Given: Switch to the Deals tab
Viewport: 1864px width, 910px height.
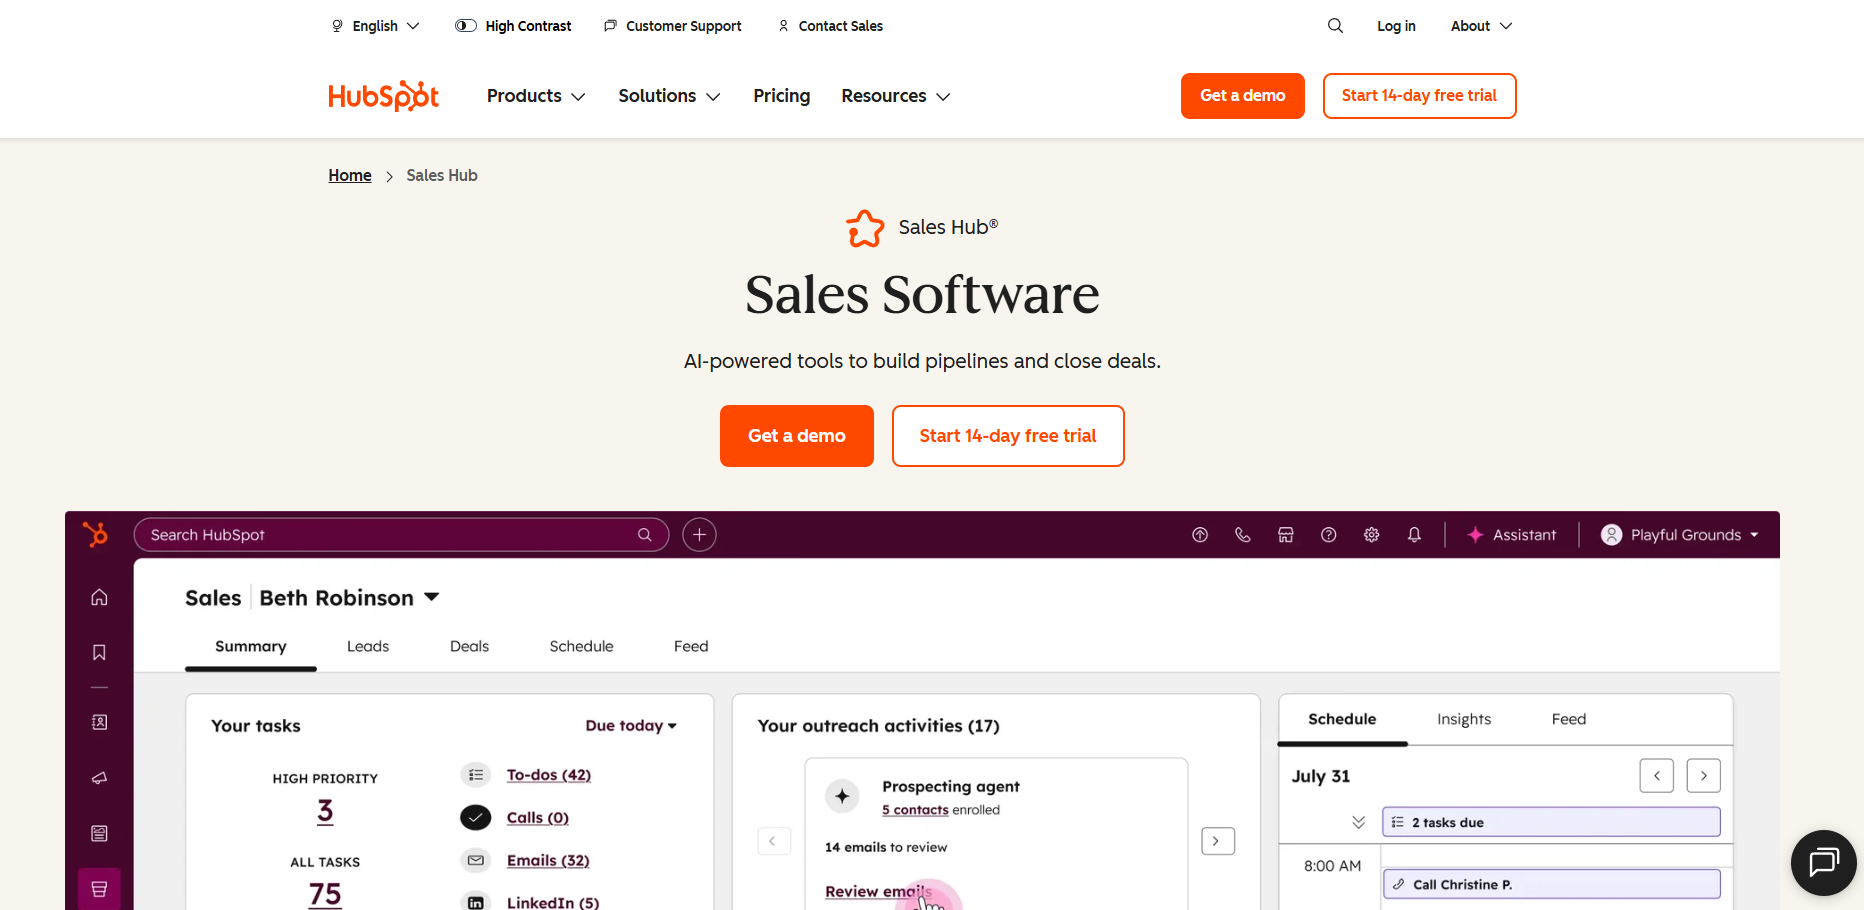Looking at the screenshot, I should tap(469, 646).
